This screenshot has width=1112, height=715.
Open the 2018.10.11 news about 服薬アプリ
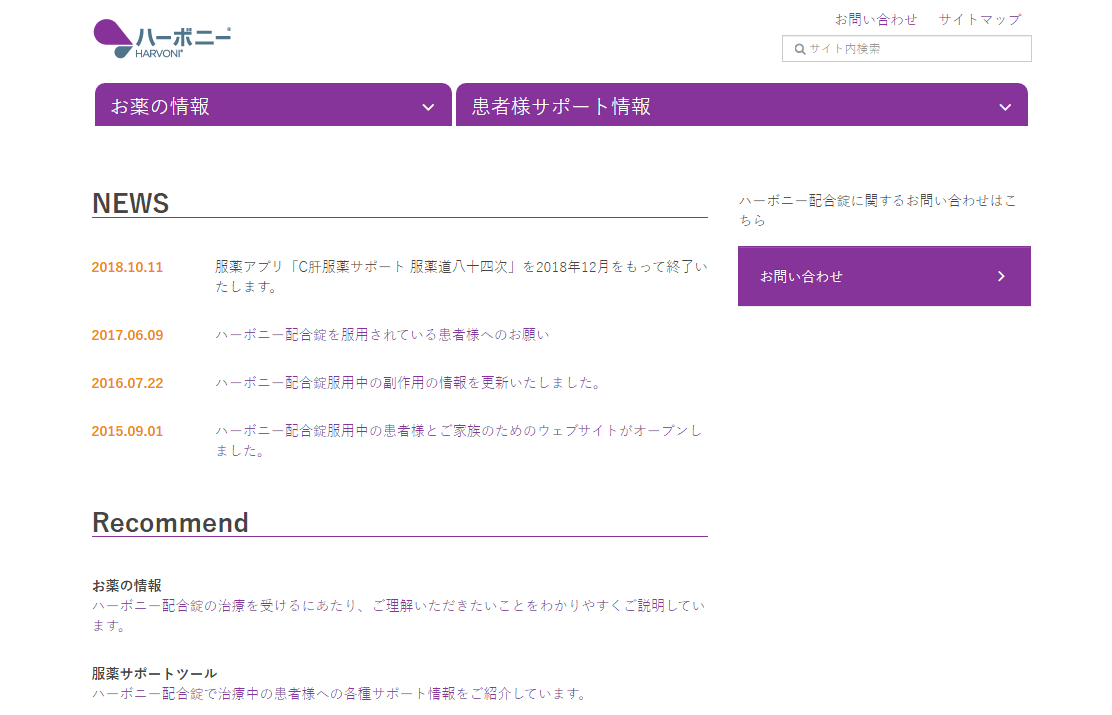[461, 277]
